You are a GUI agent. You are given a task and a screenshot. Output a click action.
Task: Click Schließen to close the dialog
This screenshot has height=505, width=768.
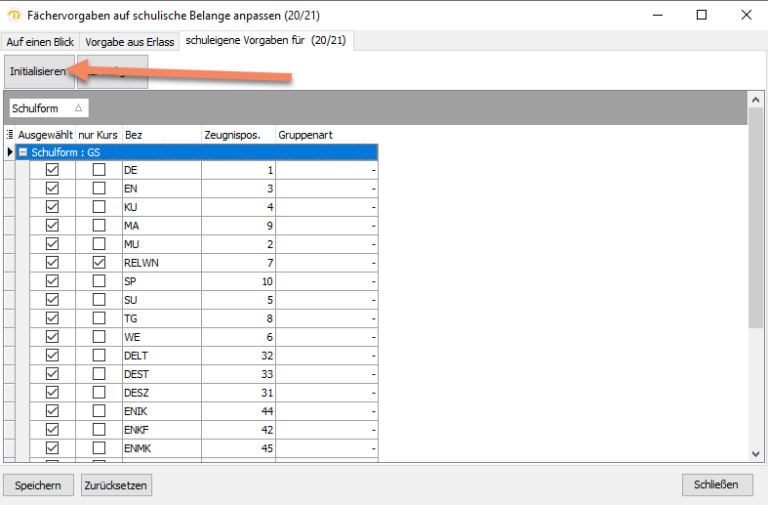[717, 485]
